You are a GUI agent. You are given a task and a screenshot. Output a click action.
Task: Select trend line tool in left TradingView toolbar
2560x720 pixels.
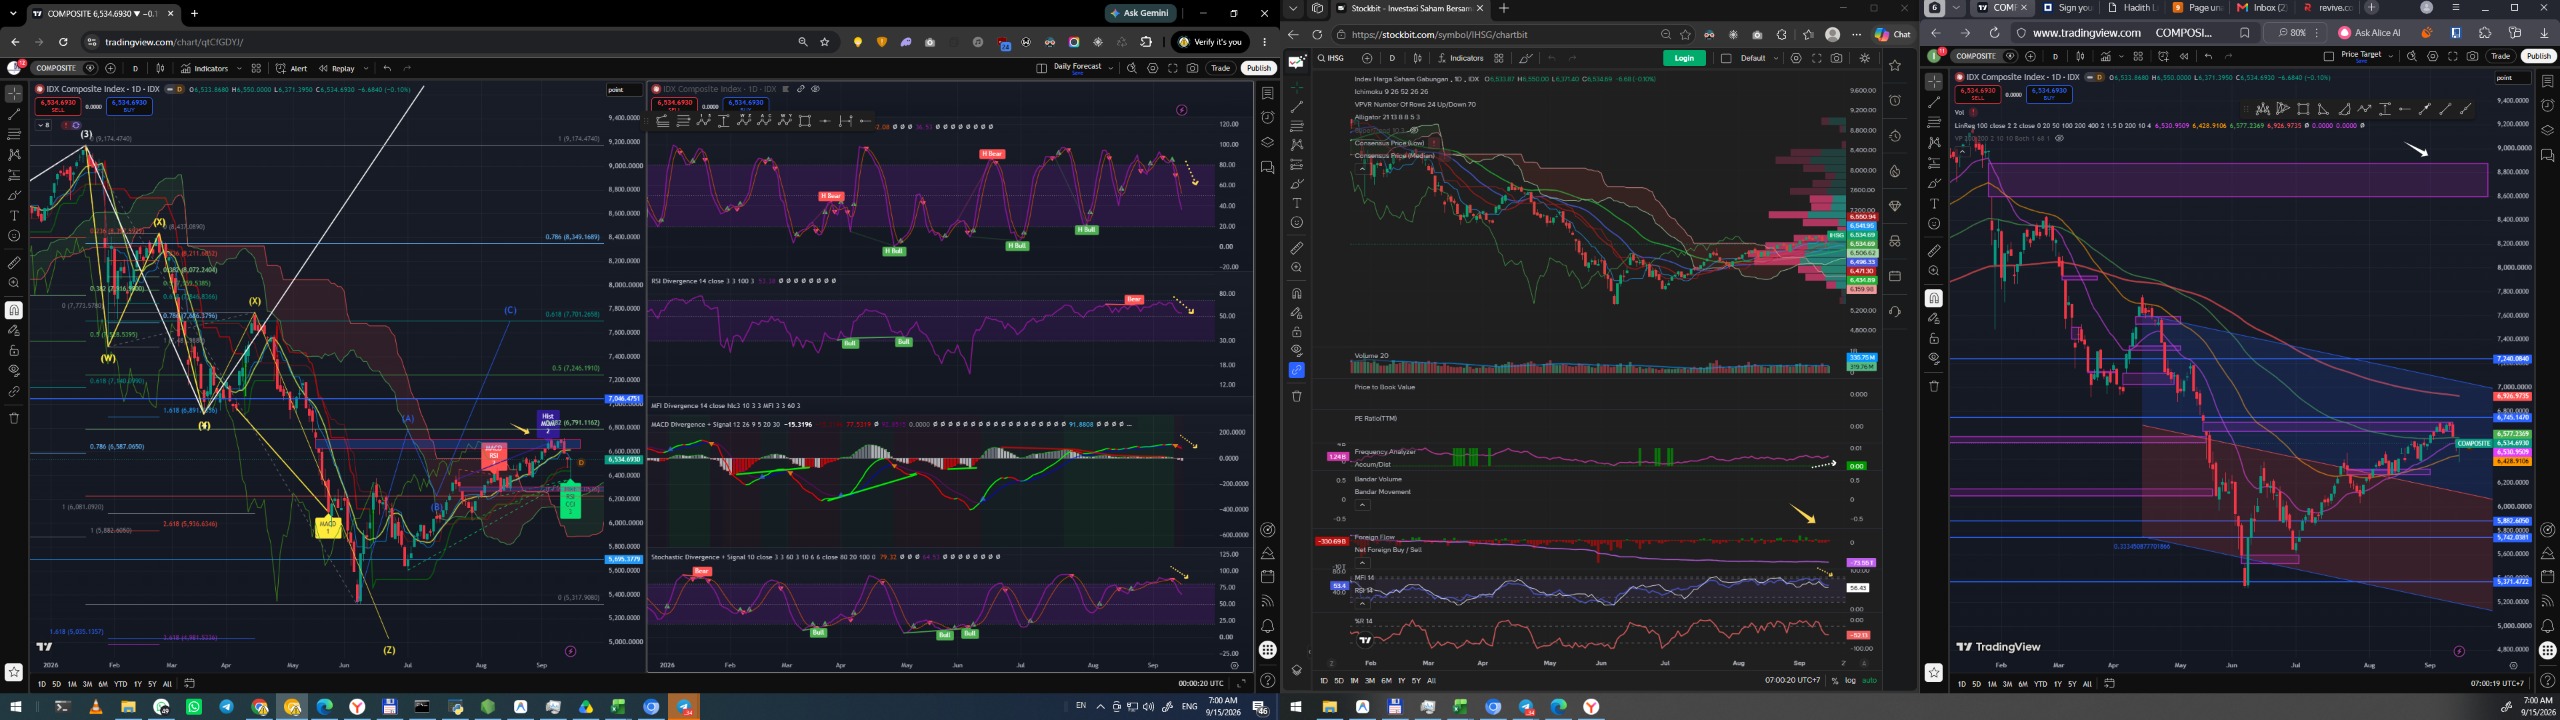[x=14, y=114]
